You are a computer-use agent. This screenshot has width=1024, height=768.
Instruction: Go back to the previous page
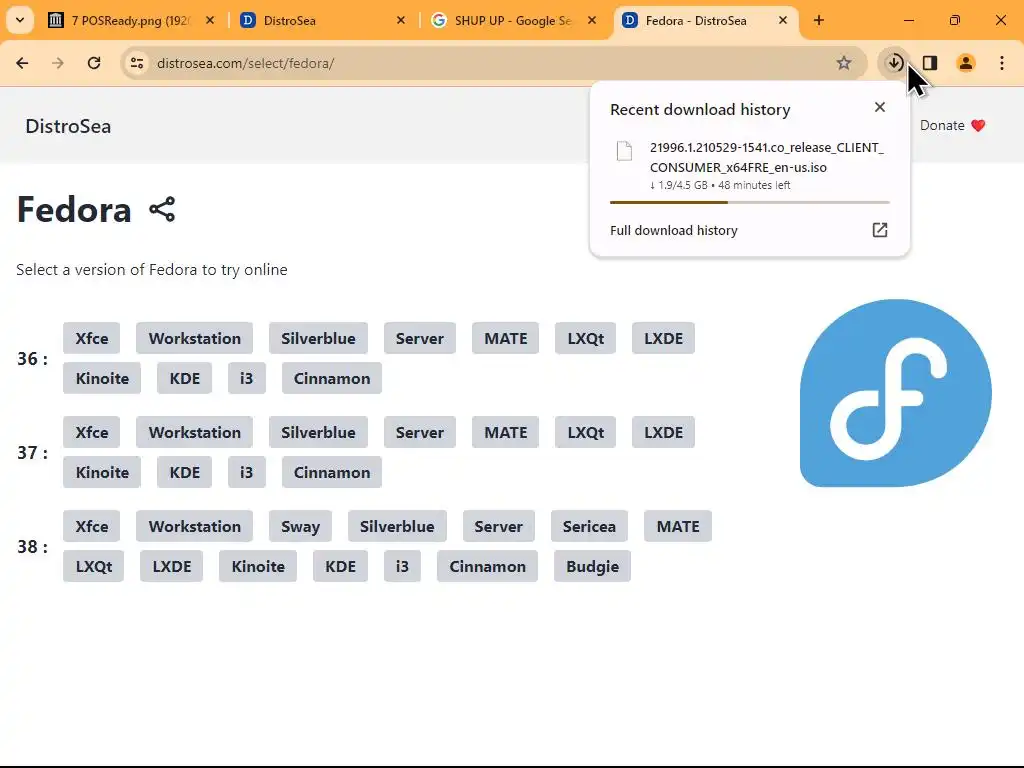click(x=22, y=63)
